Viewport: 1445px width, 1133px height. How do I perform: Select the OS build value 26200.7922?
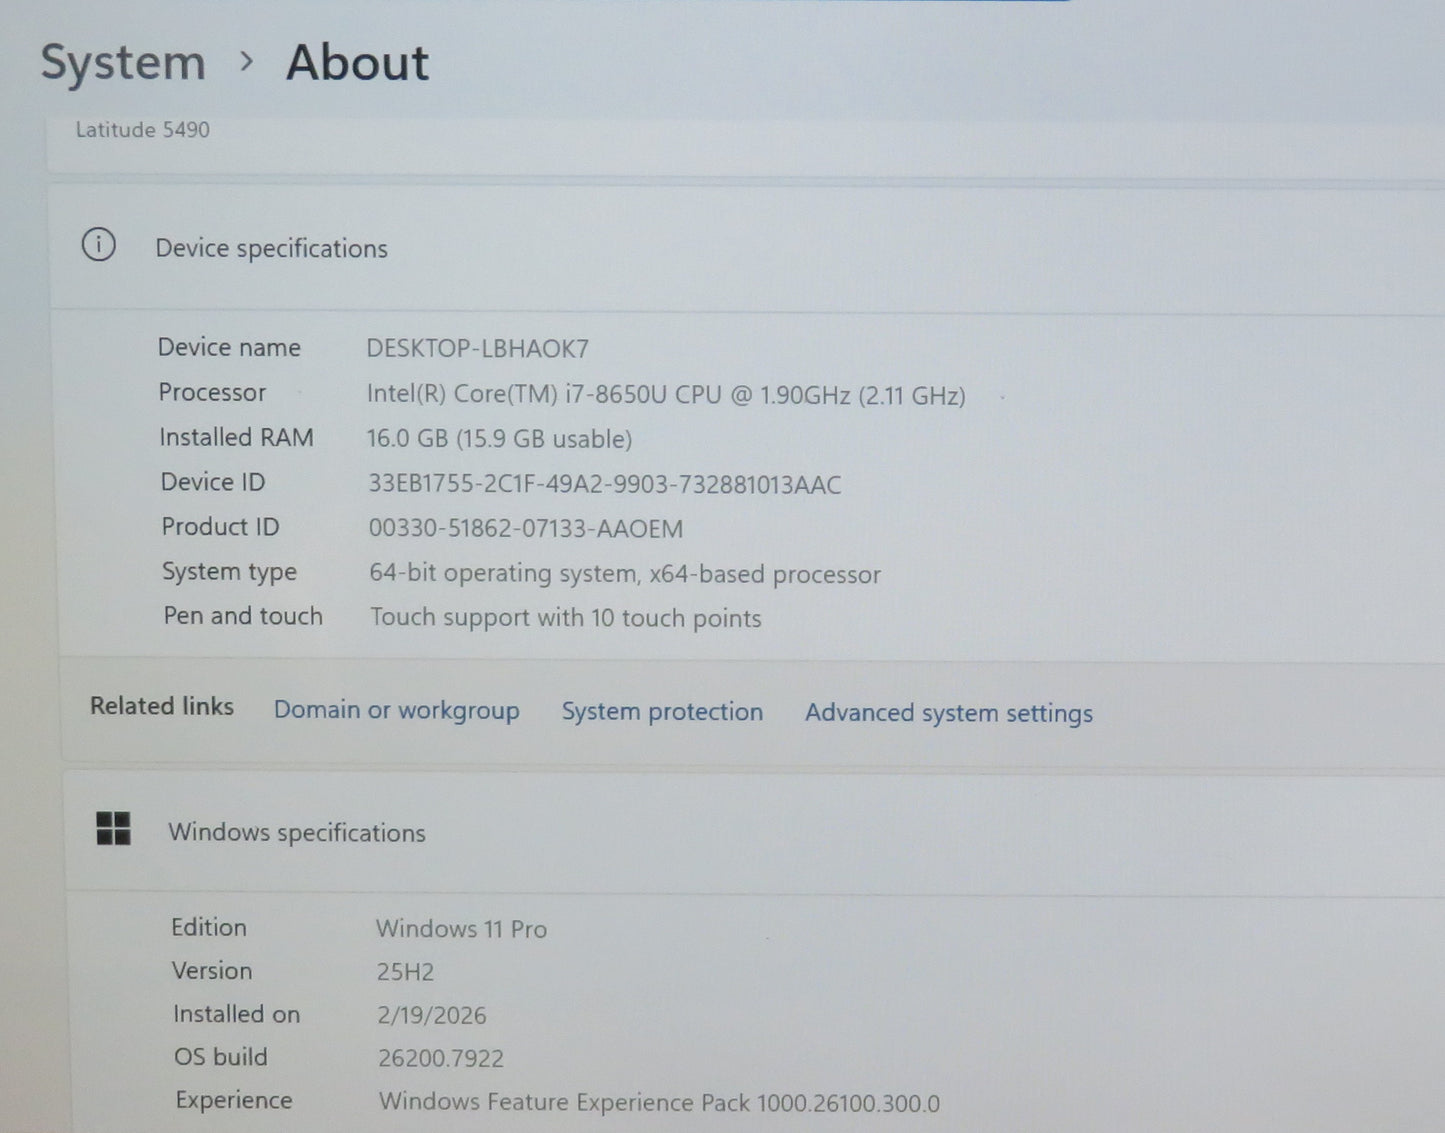pos(439,1058)
